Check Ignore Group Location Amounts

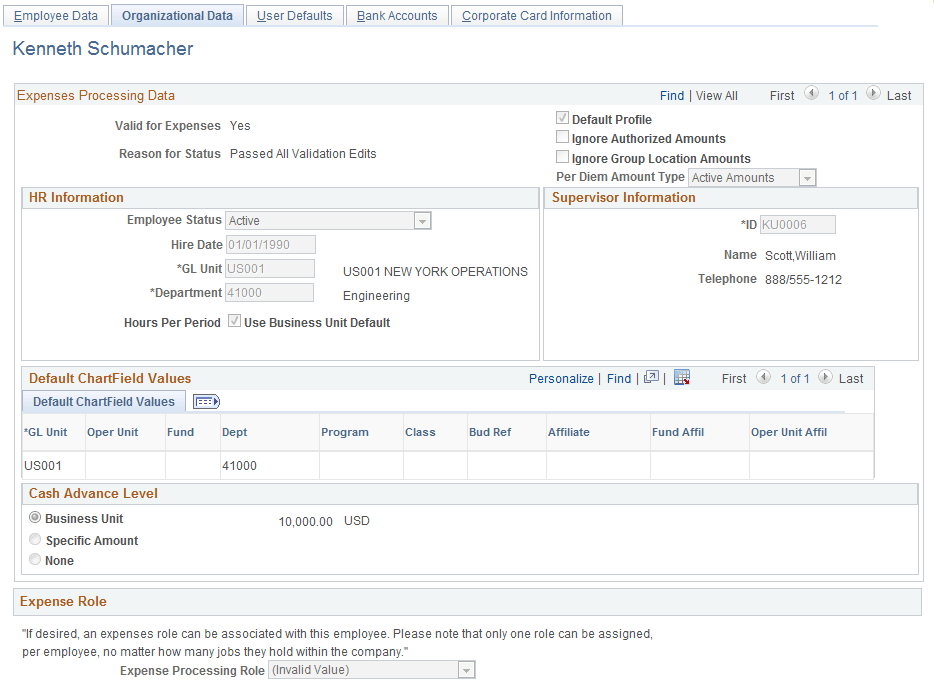(563, 157)
